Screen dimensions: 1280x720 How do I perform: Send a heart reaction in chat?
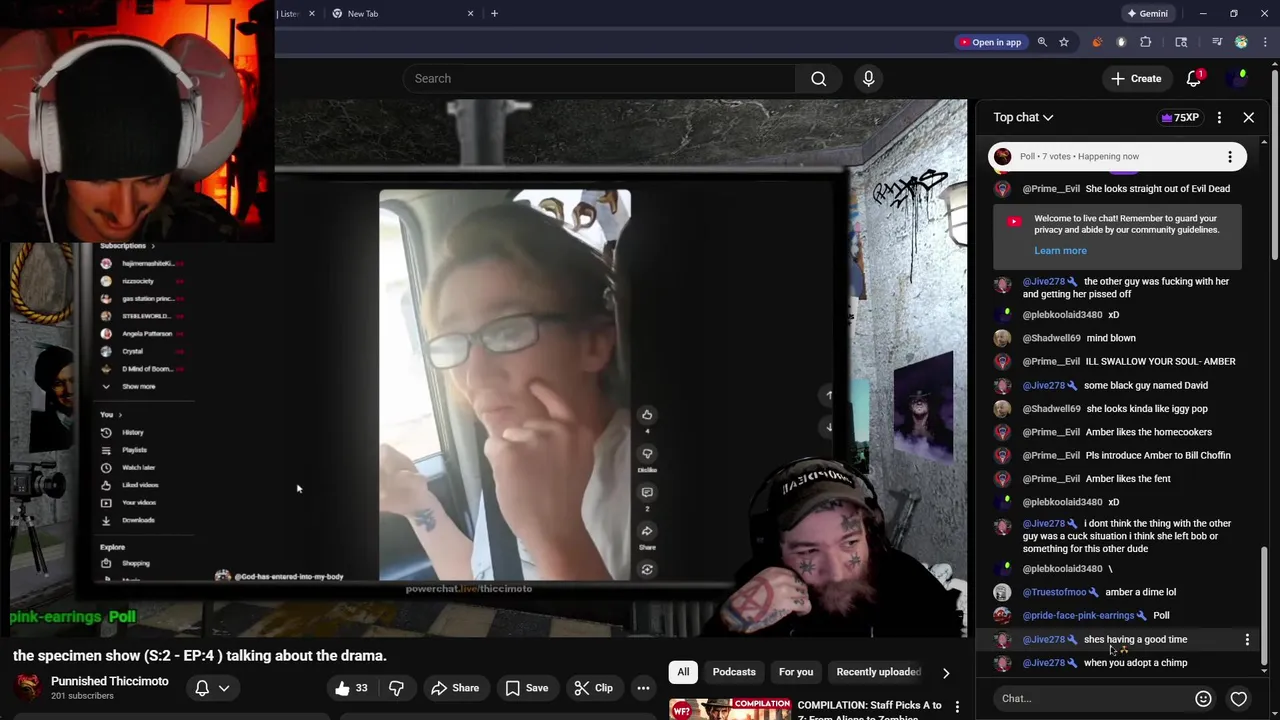pos(1239,699)
